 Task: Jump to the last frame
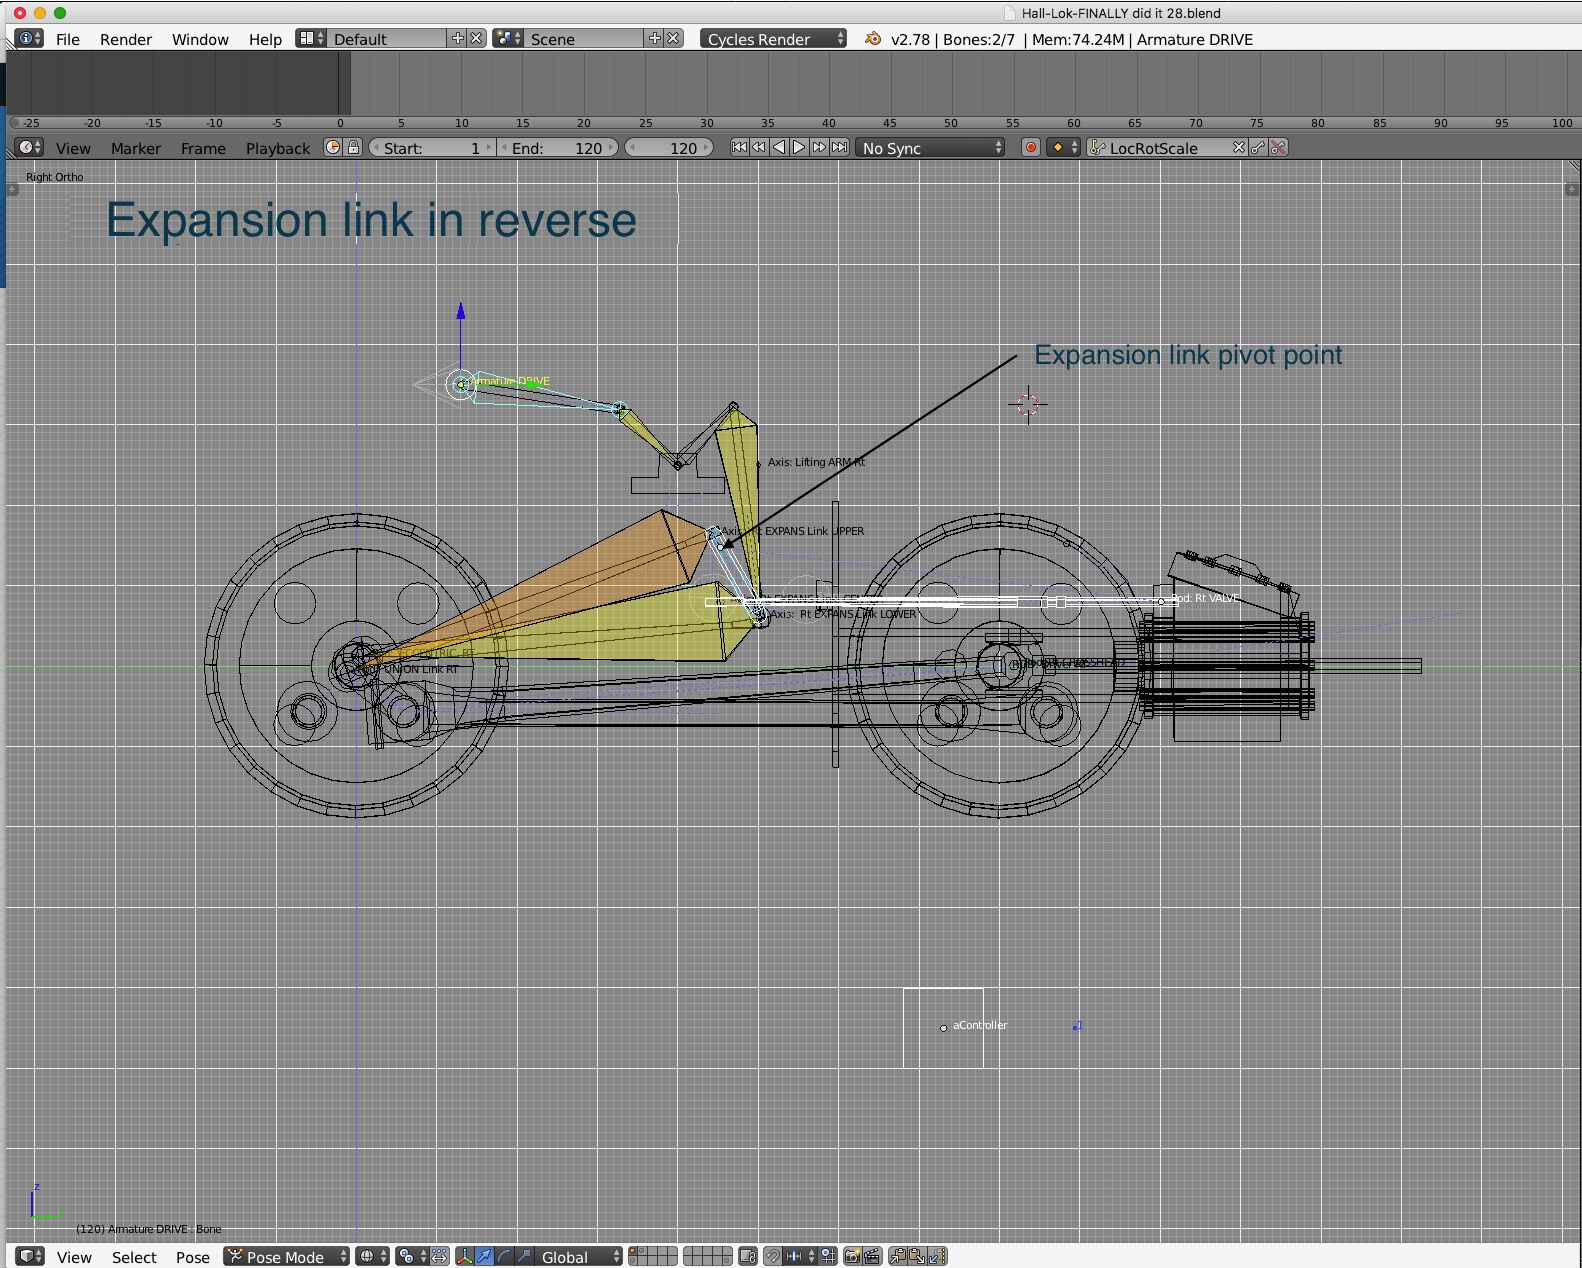click(840, 147)
